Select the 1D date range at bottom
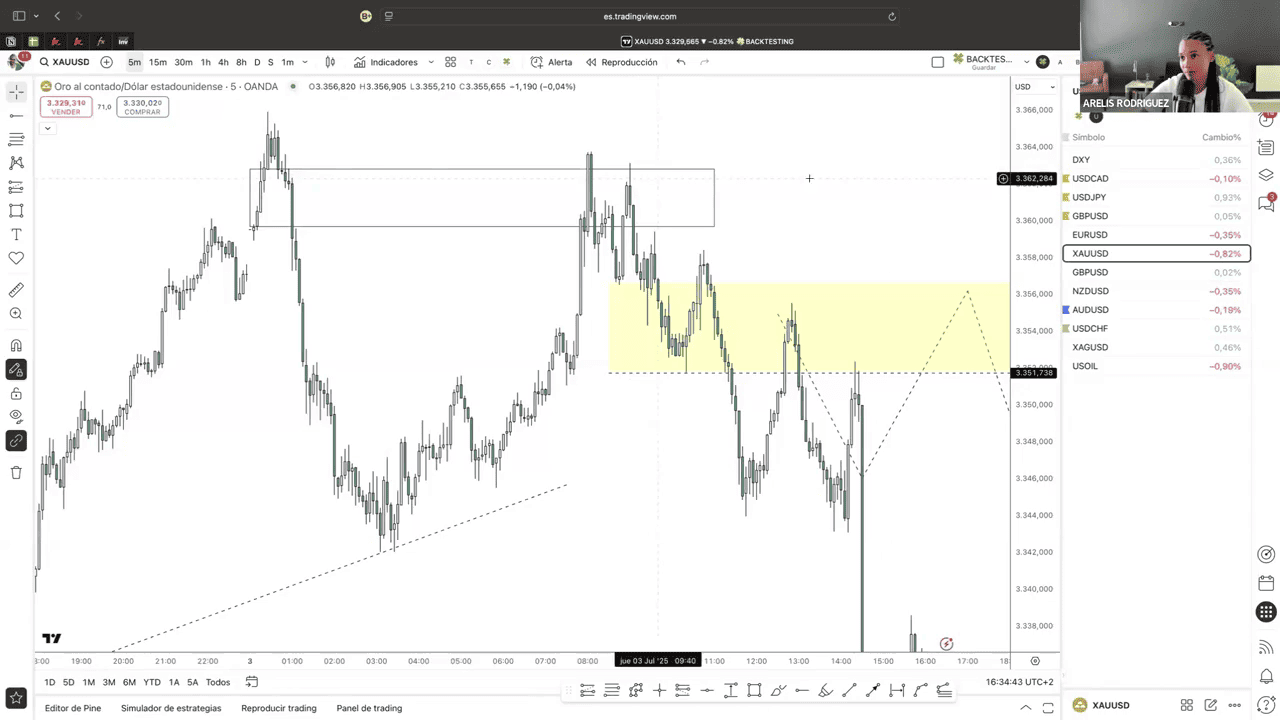 click(x=50, y=682)
